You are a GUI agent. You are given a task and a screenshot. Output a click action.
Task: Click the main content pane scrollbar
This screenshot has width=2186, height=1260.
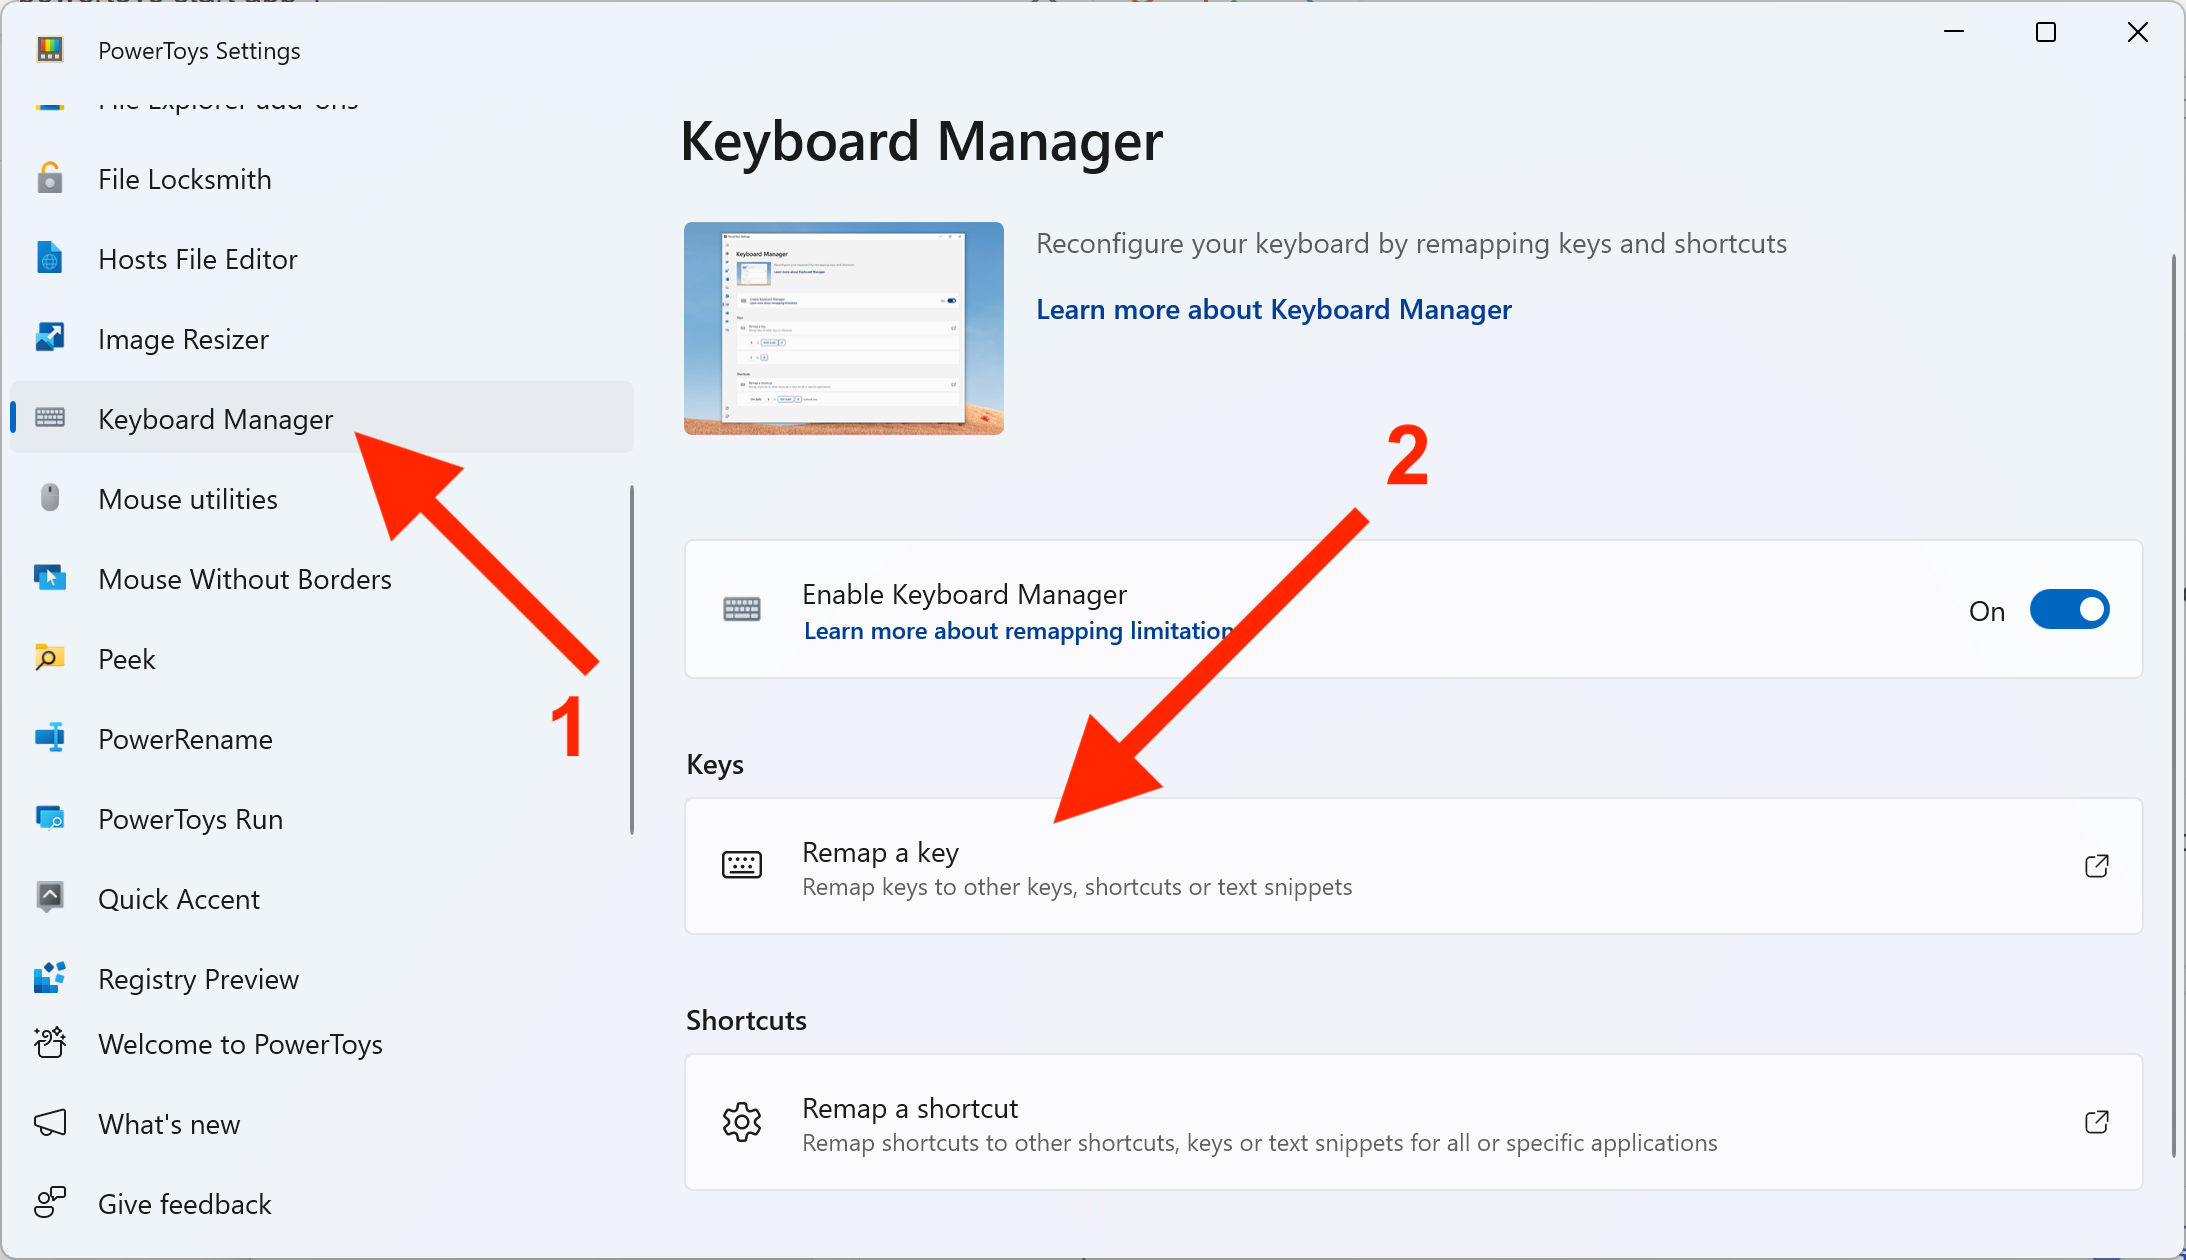2174,705
